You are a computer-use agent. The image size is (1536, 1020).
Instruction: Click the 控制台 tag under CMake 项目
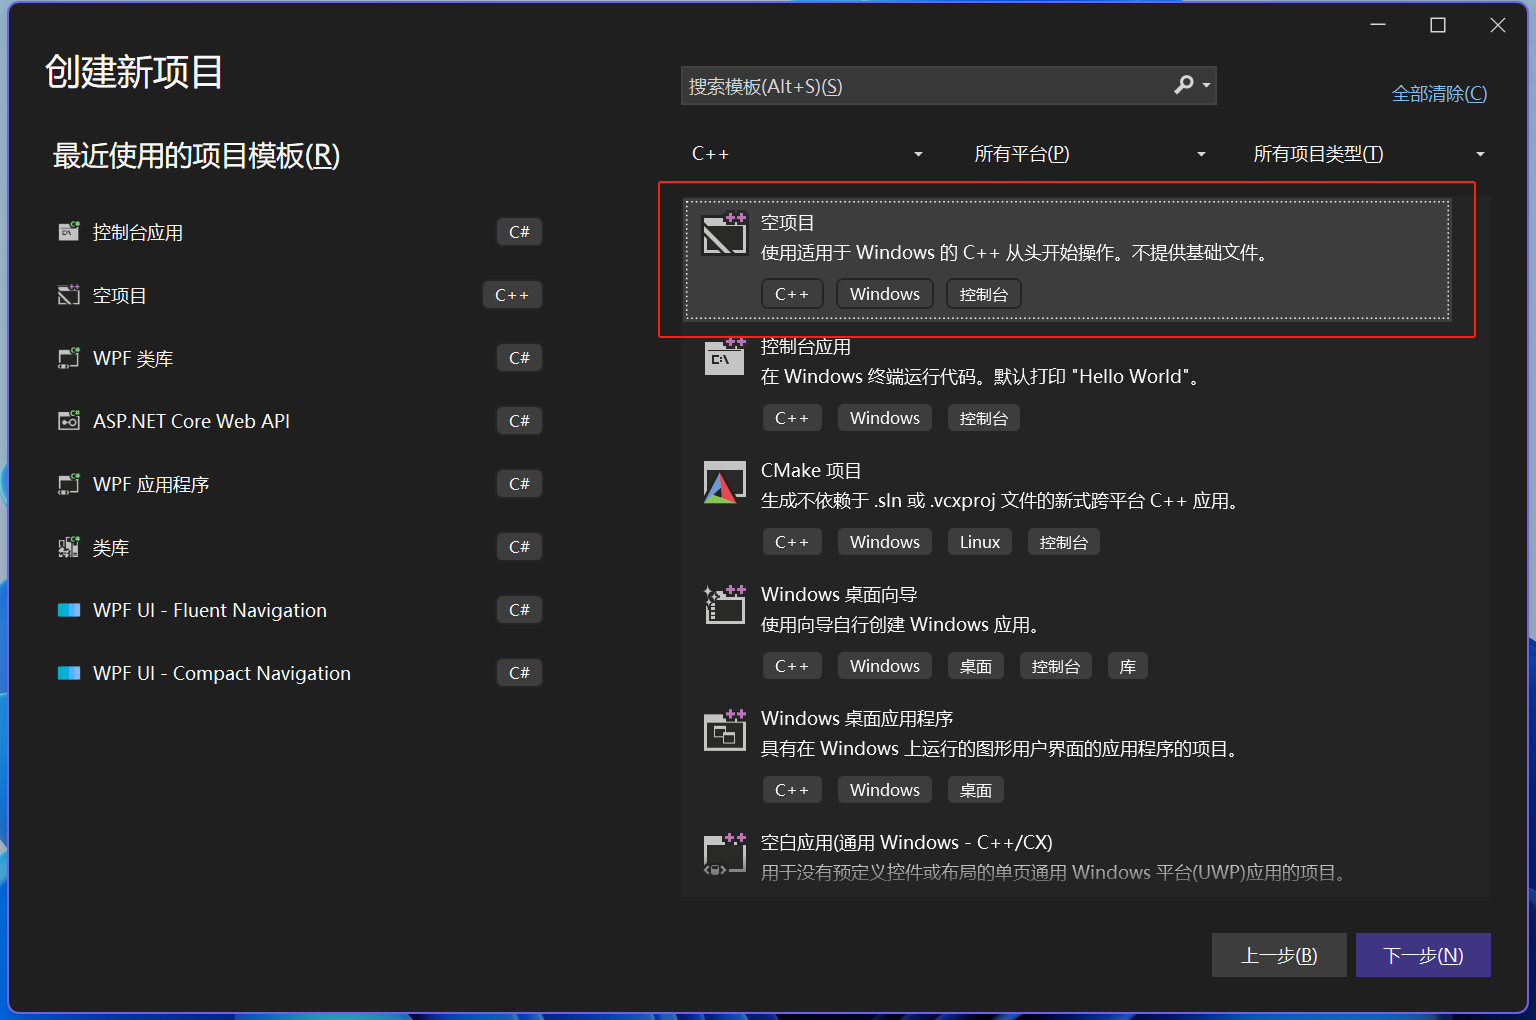1064,542
